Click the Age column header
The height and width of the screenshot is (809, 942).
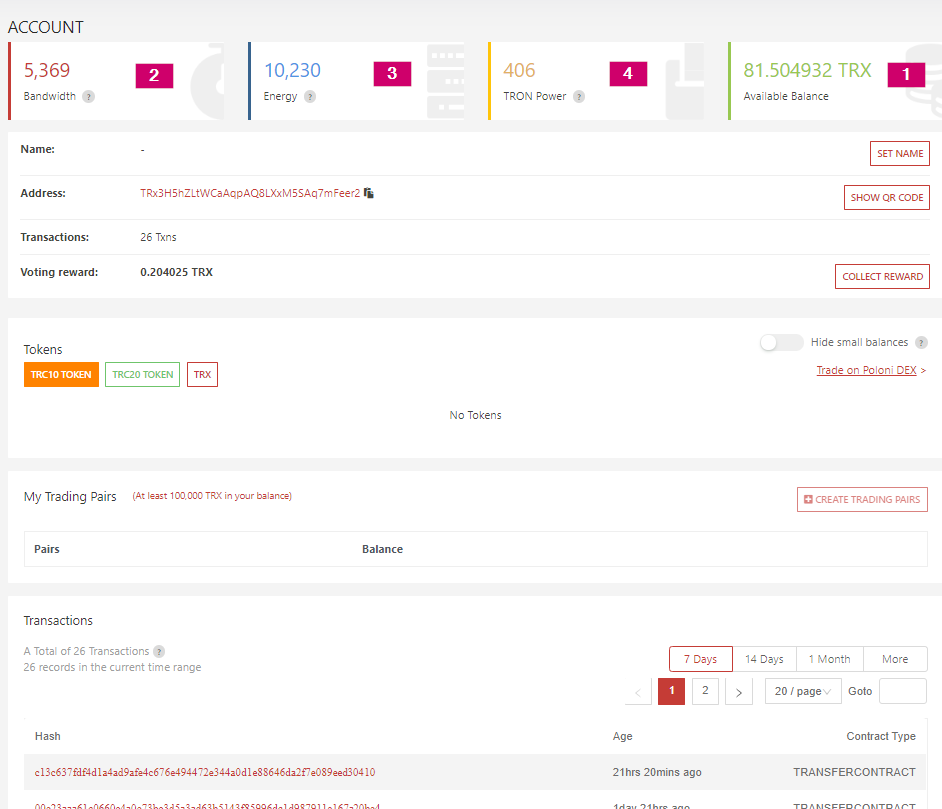622,736
